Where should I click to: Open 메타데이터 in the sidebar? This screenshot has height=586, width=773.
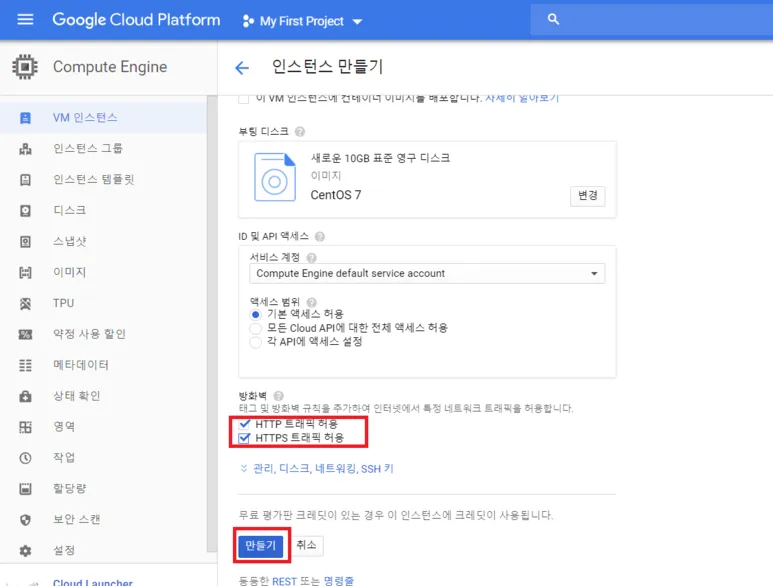[103, 365]
